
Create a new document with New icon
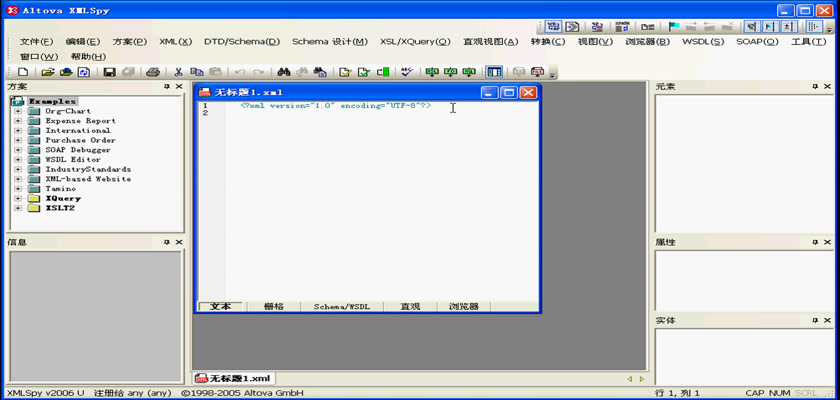(x=23, y=72)
